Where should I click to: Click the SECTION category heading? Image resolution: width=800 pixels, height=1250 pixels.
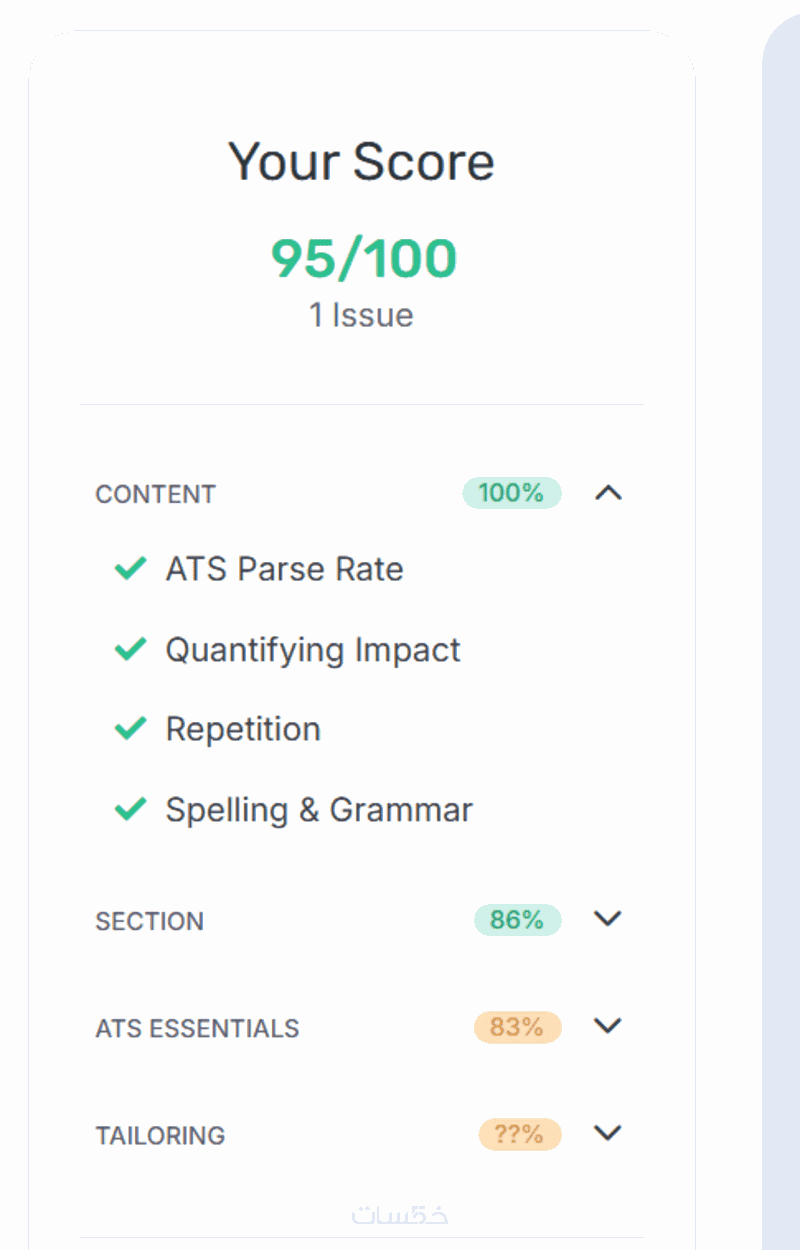(149, 921)
